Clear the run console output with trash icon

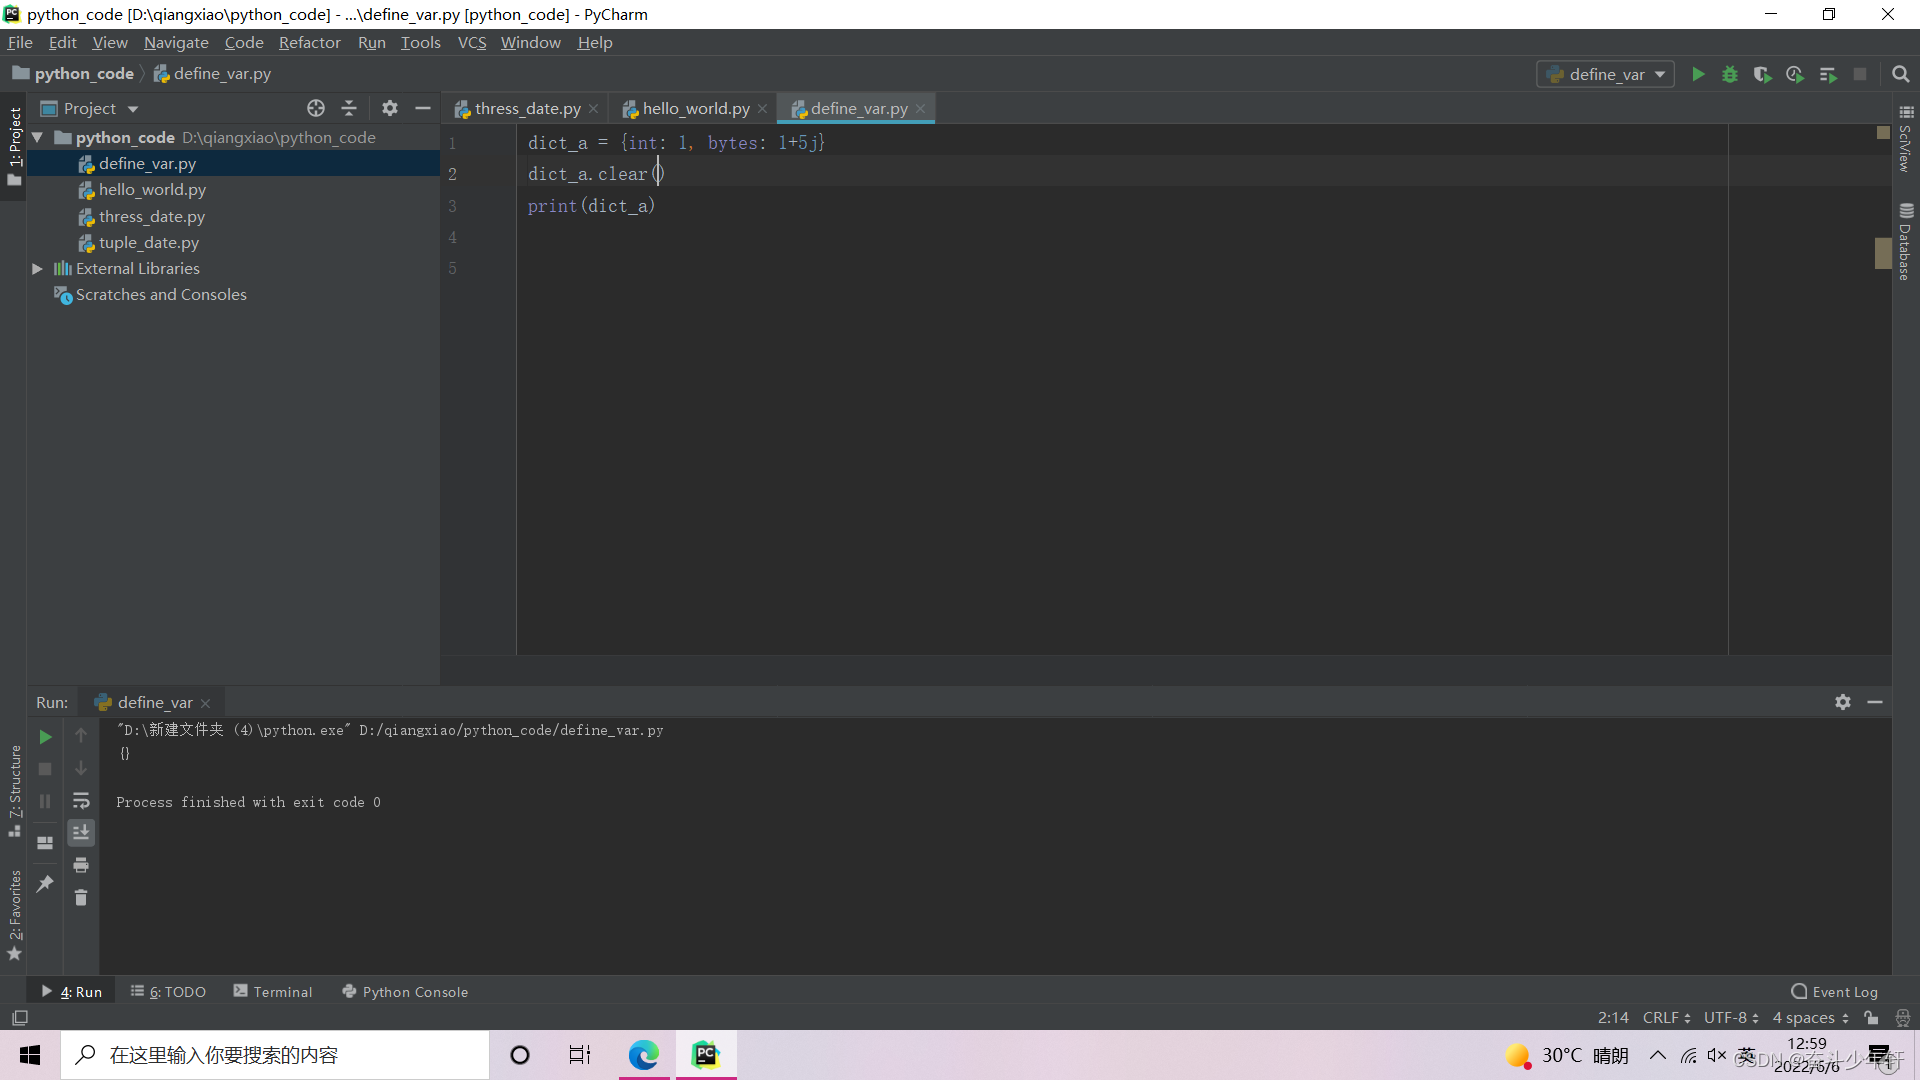pos(81,898)
